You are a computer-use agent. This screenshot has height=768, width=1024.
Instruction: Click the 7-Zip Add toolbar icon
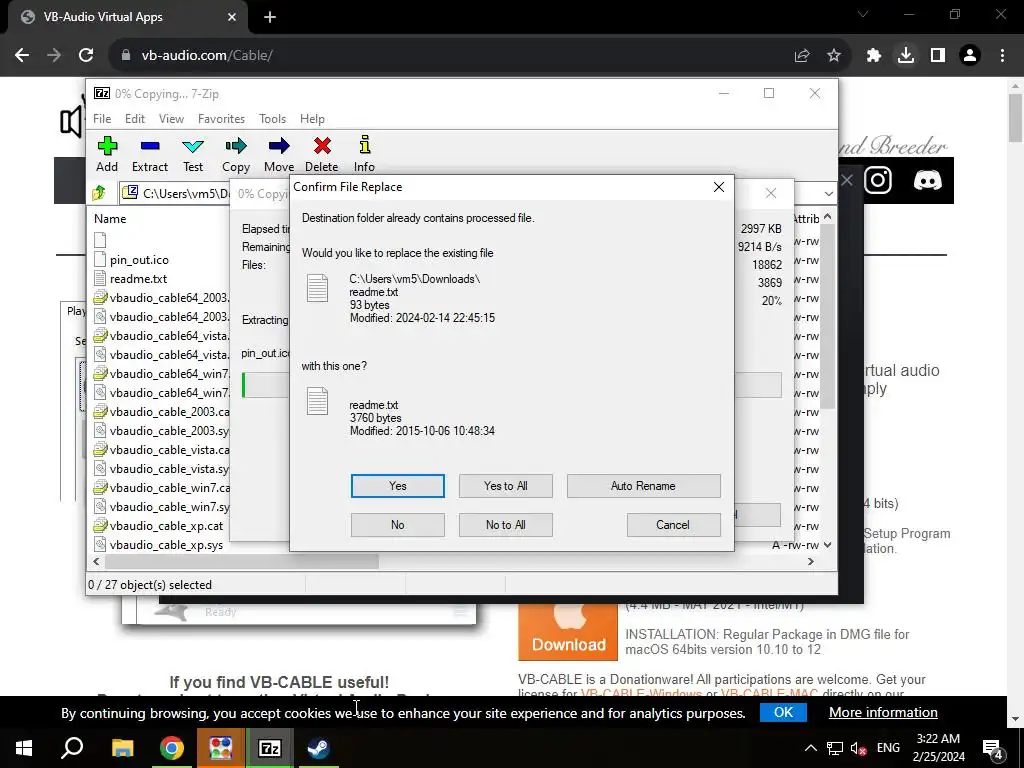tap(107, 146)
